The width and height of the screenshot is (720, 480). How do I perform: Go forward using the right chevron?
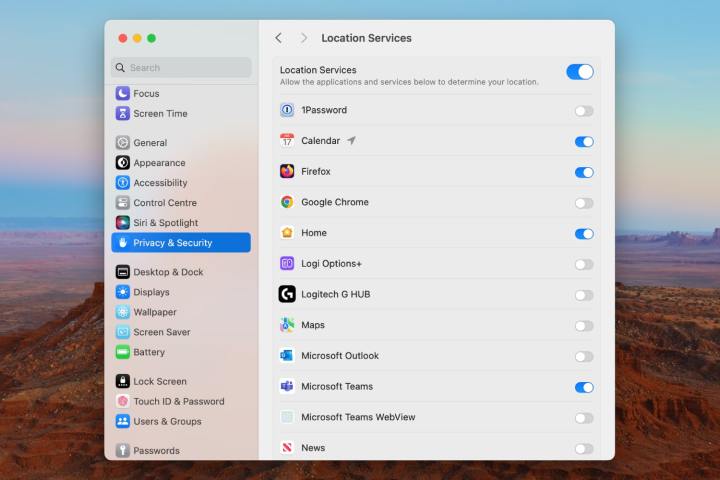pyautogui.click(x=304, y=38)
